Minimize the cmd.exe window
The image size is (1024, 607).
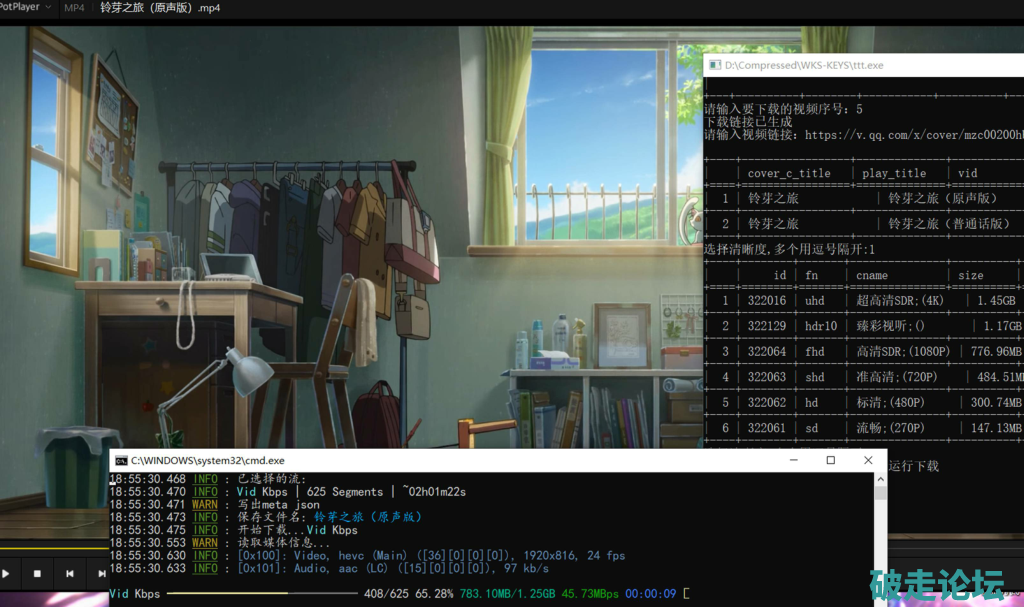pos(792,461)
